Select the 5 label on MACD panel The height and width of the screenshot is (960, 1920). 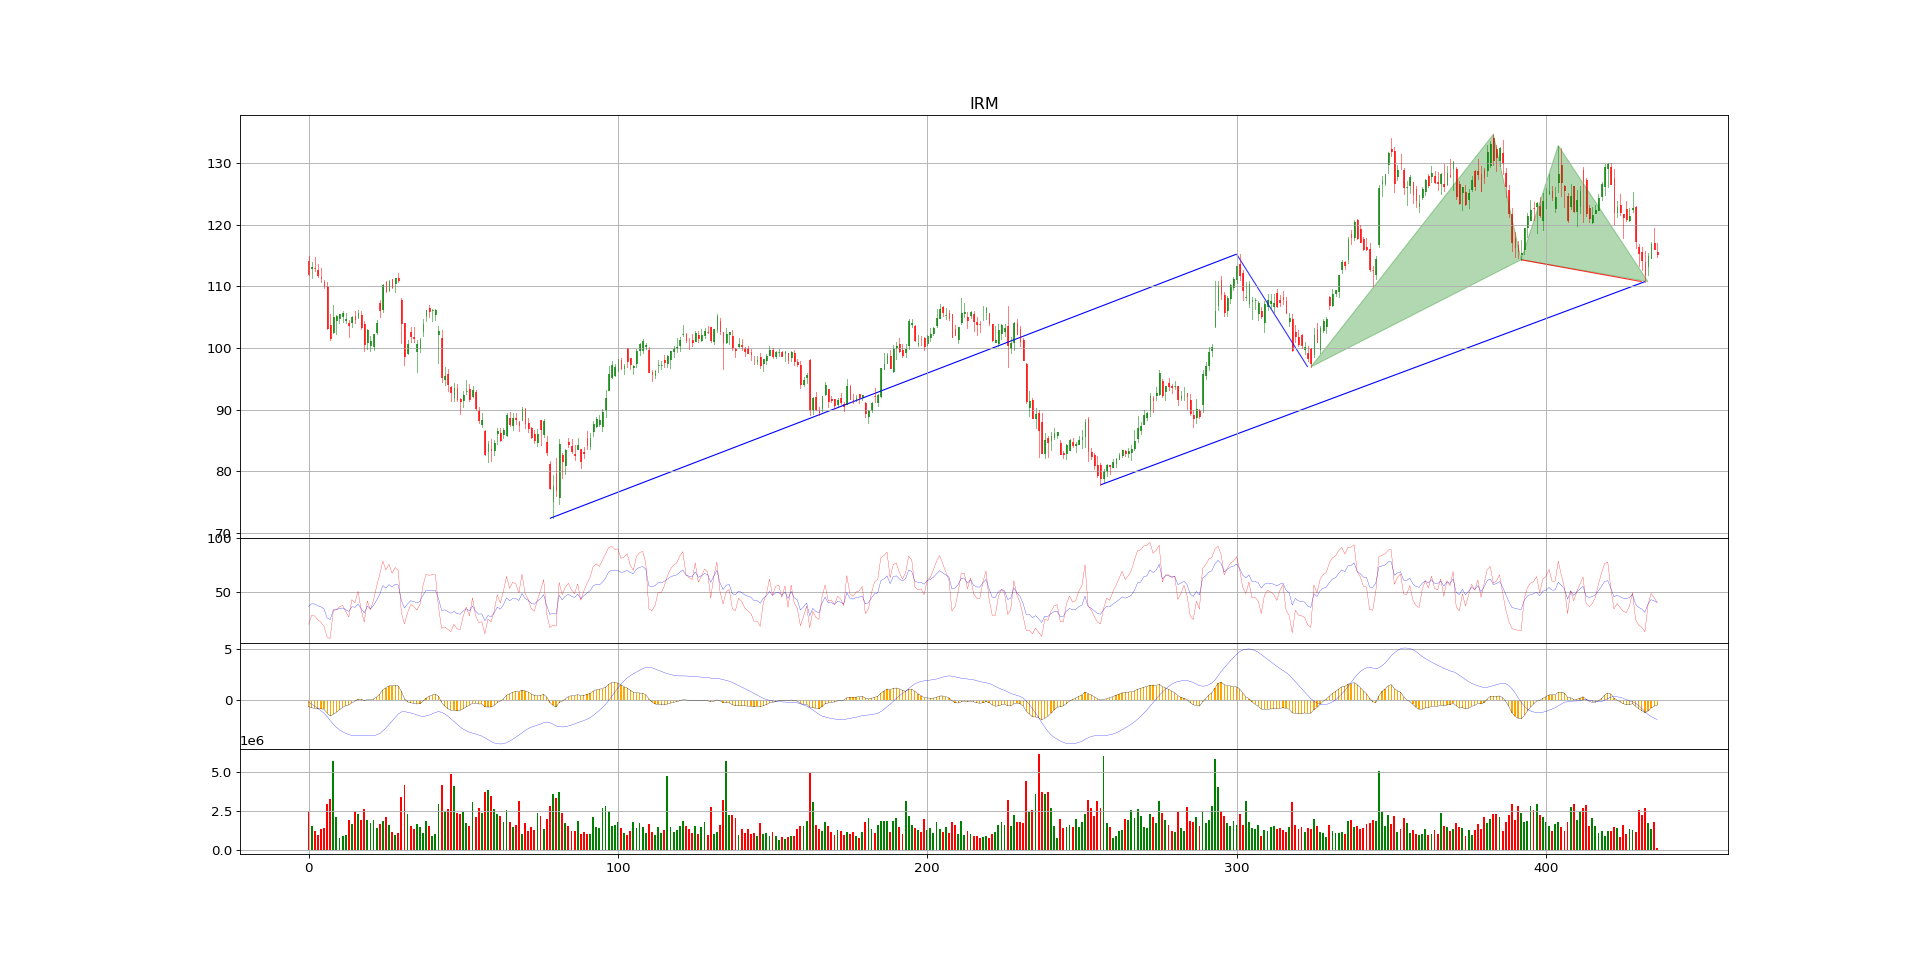[x=228, y=650]
